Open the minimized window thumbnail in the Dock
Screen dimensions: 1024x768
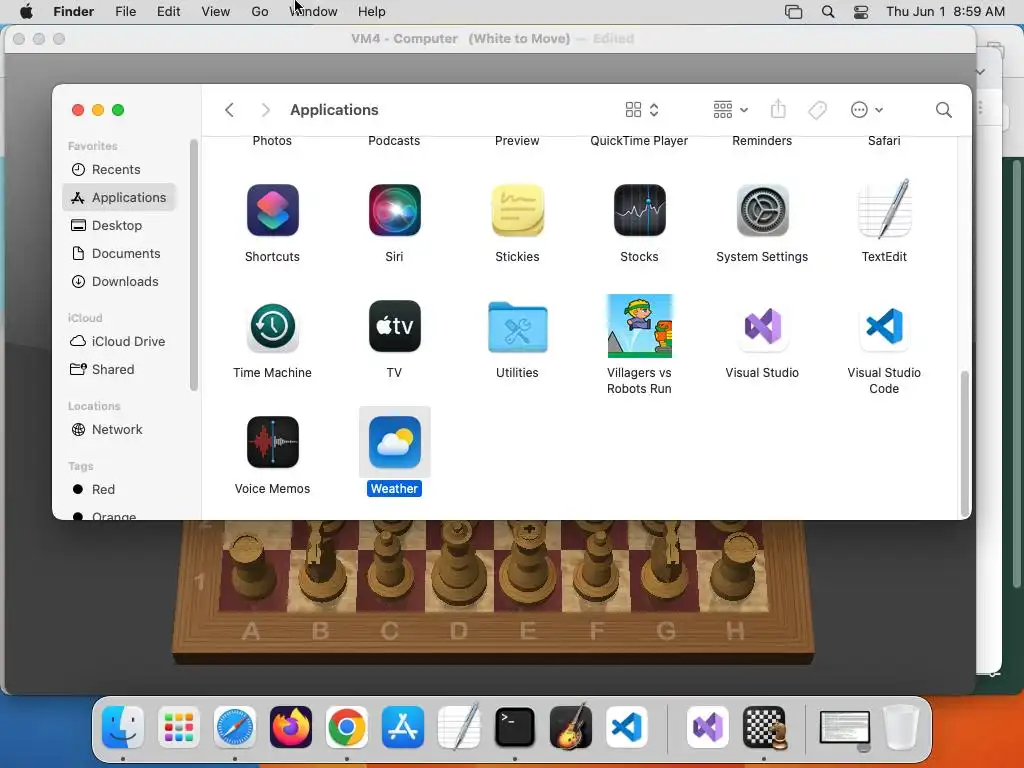coord(844,729)
